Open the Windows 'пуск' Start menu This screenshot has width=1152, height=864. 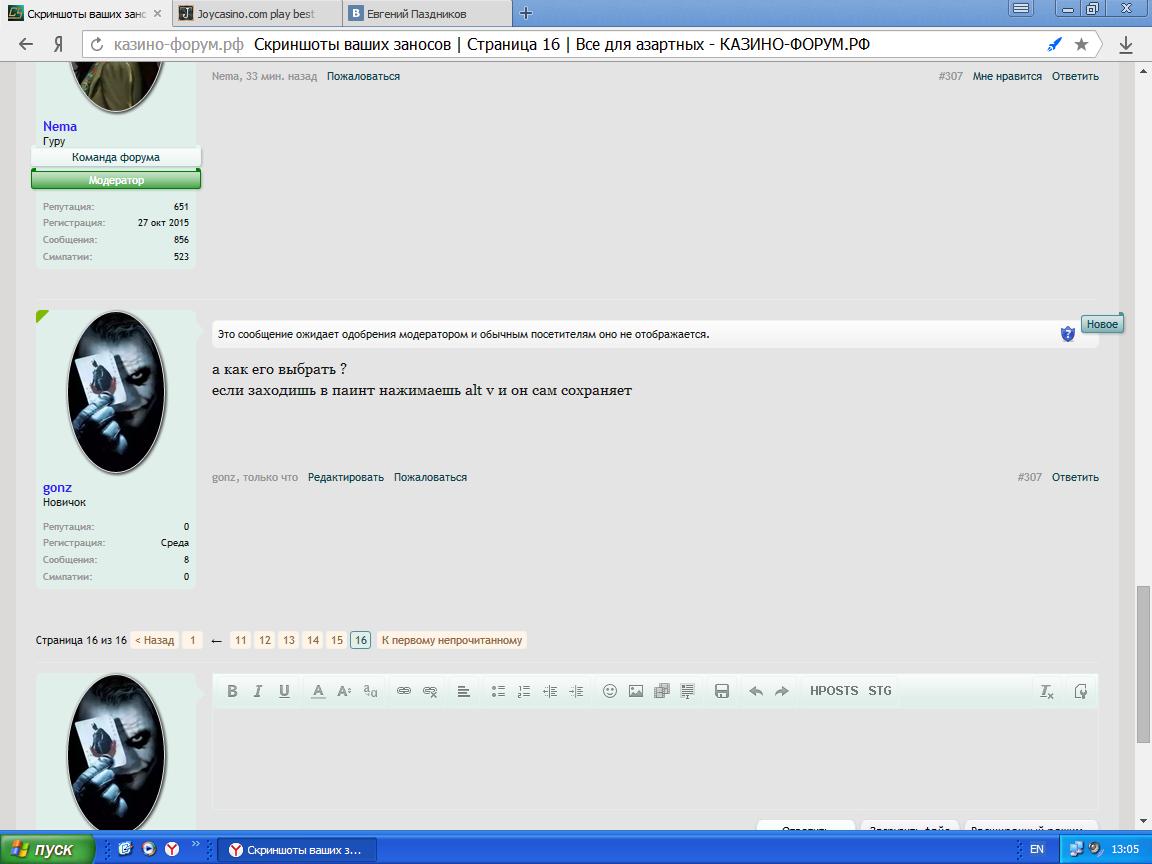47,849
